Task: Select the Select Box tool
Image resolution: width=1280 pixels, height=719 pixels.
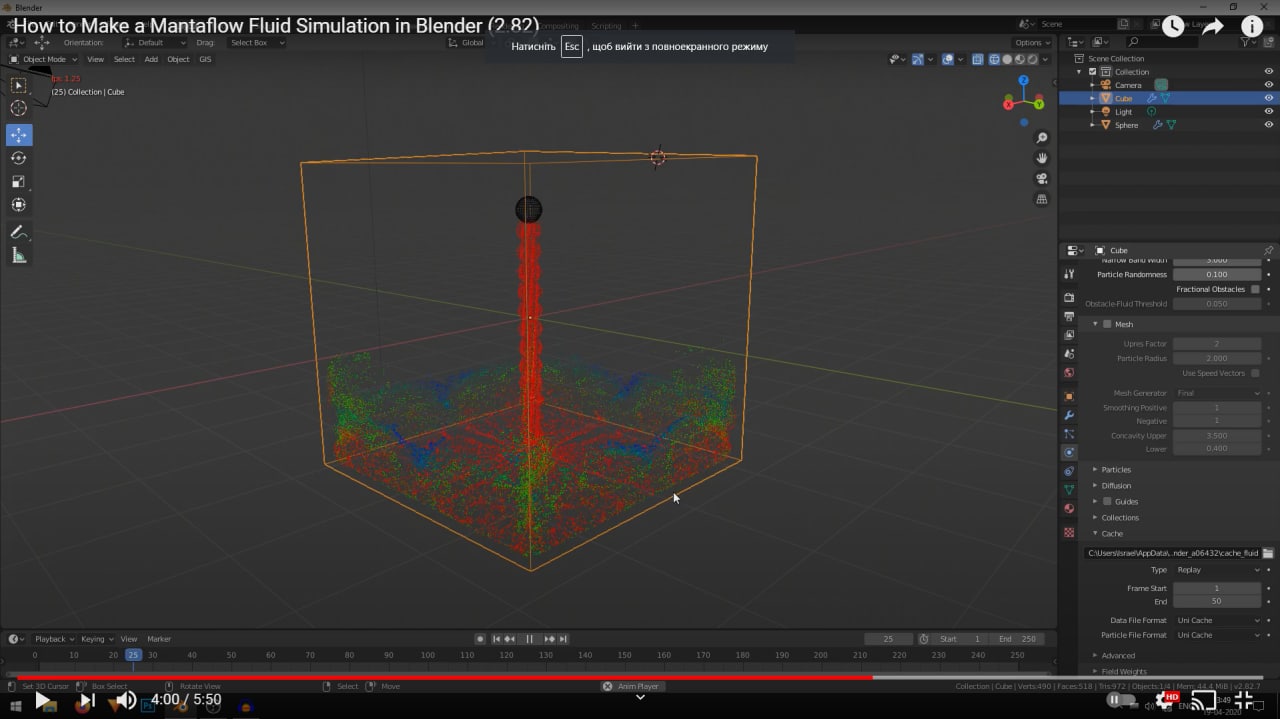Action: click(x=19, y=86)
